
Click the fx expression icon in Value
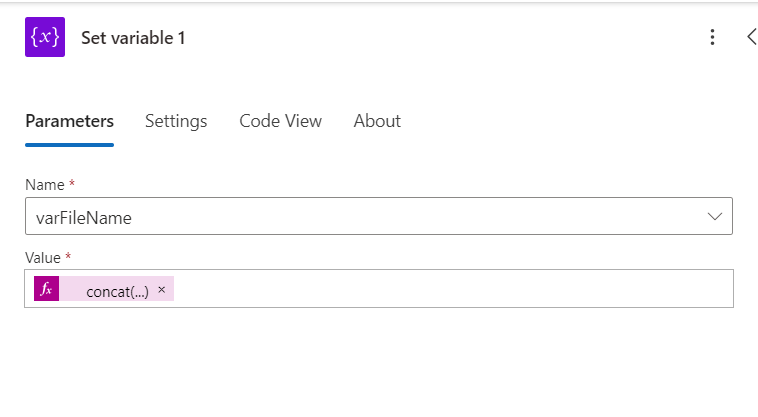[46, 289]
